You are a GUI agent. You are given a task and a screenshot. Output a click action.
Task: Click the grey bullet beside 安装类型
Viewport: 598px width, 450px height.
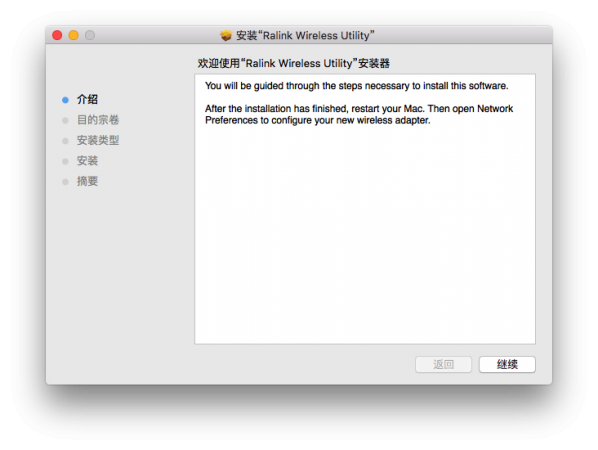(x=65, y=141)
